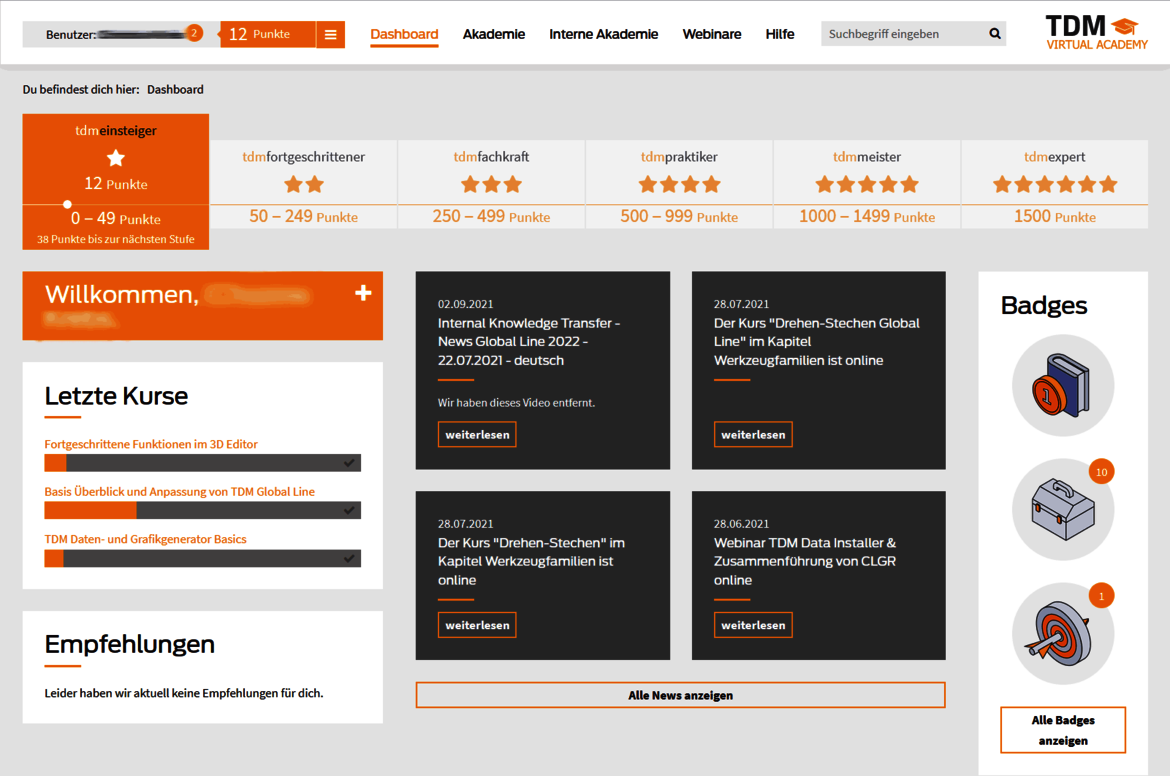Click checkmark on Fortgeschrittene Funktionen progress bar

(x=349, y=463)
